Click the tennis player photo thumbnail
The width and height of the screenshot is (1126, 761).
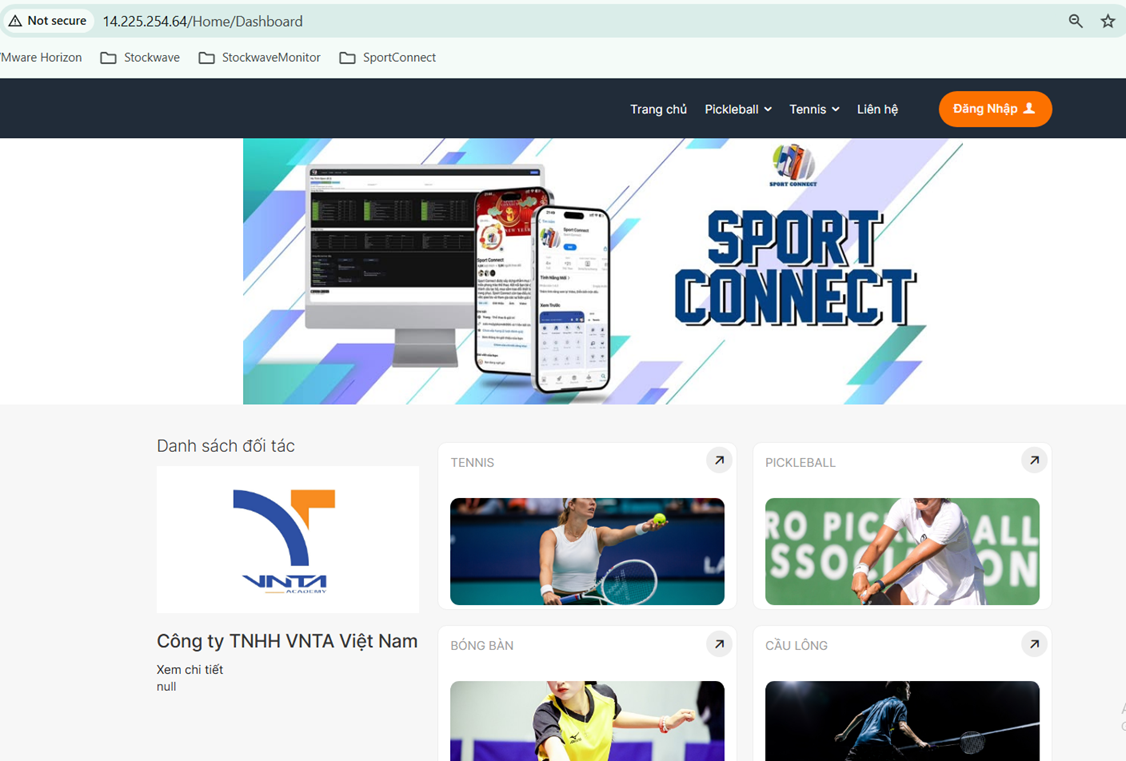tap(587, 551)
